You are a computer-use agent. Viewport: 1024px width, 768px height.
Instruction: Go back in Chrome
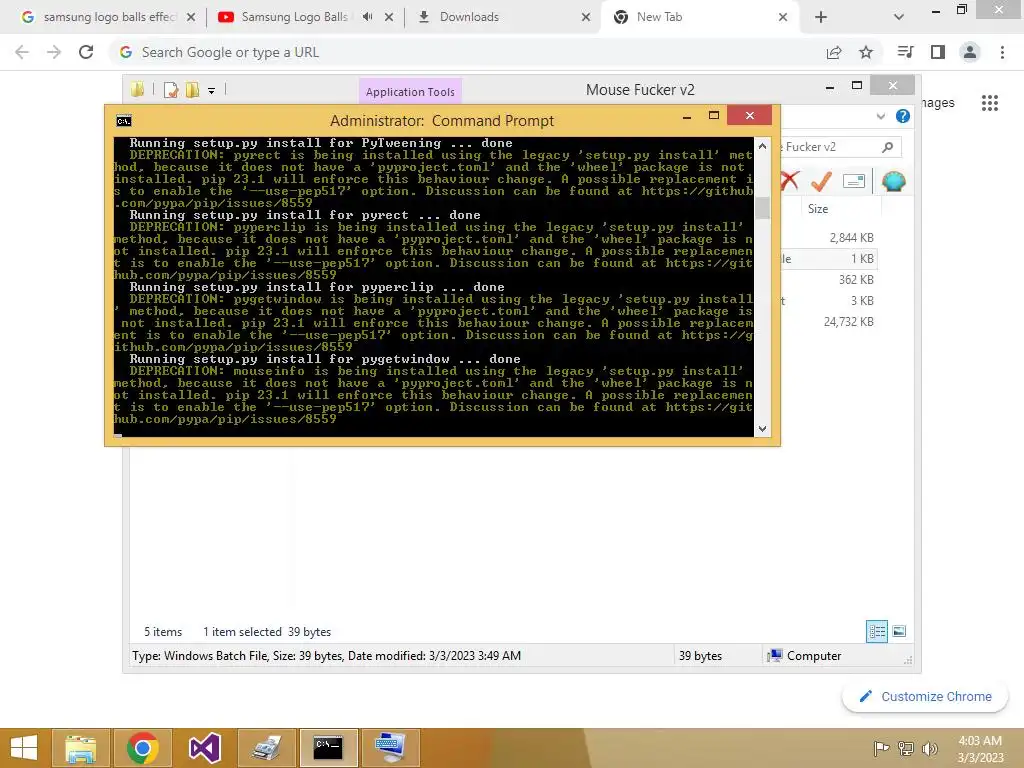click(22, 52)
